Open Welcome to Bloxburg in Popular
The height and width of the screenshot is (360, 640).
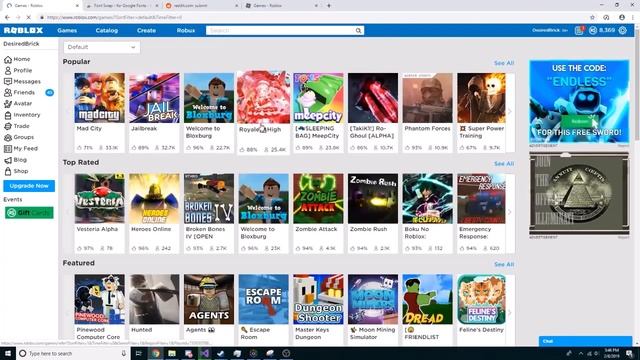(x=209, y=98)
